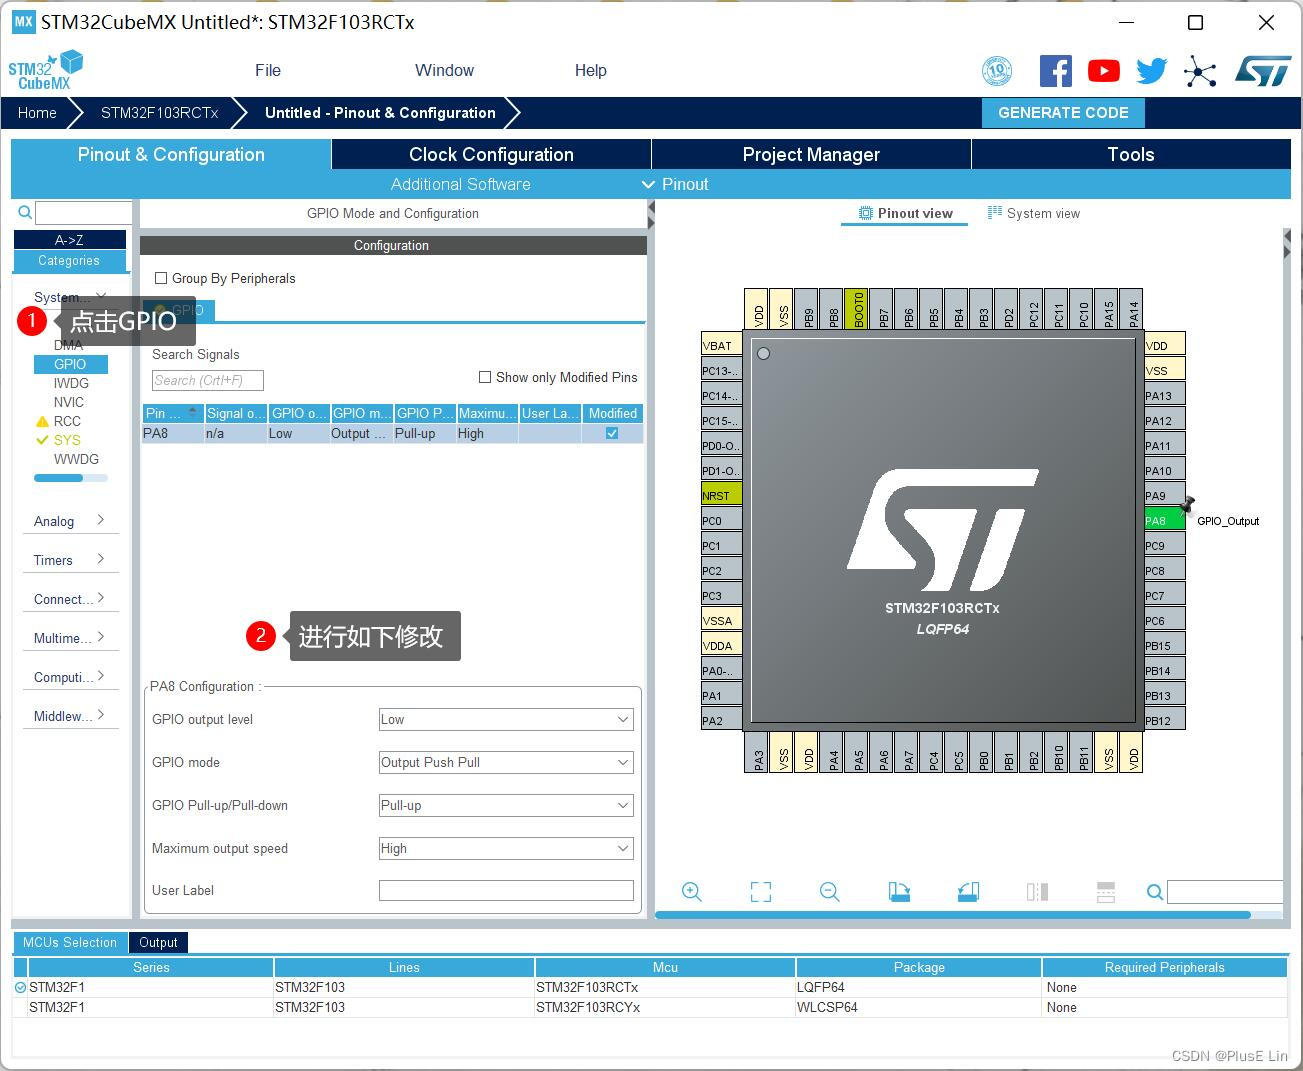Sort table by Pin Name column
The image size is (1303, 1071).
(172, 413)
